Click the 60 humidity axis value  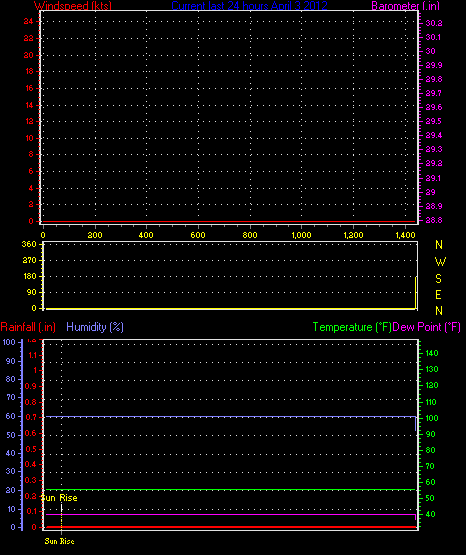pos(11,416)
